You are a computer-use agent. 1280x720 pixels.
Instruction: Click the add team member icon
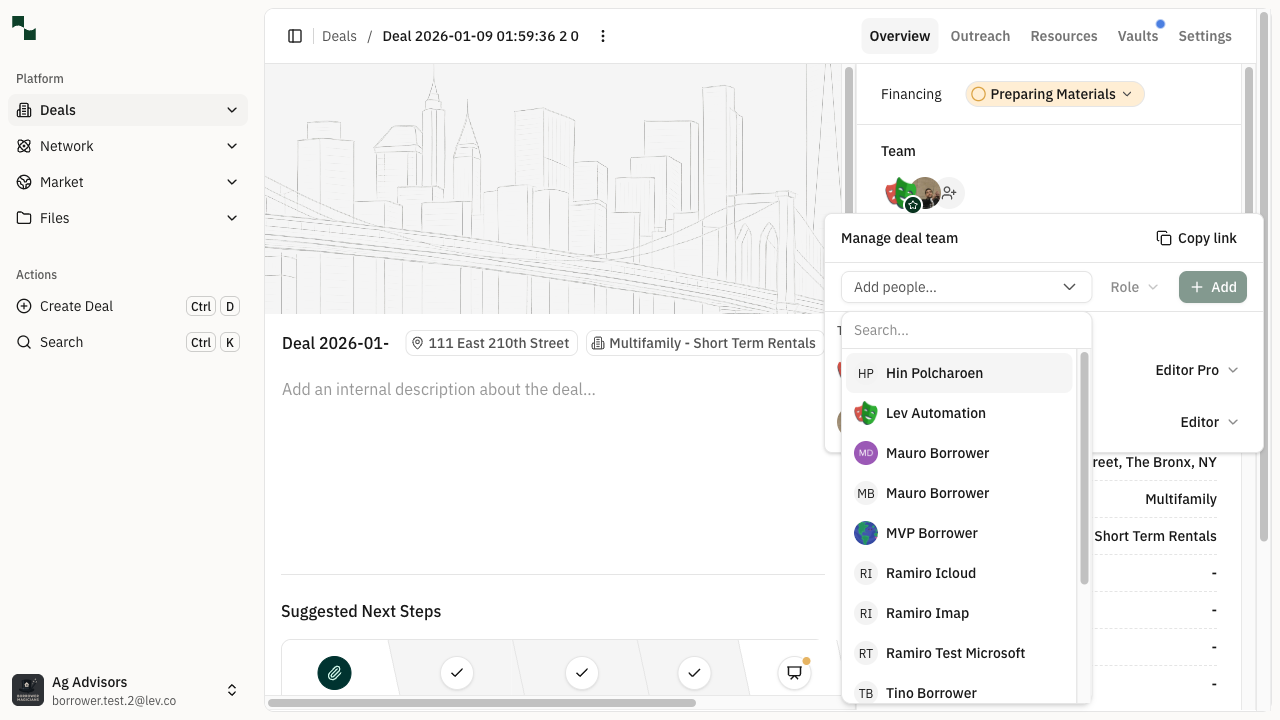pyautogui.click(x=948, y=192)
